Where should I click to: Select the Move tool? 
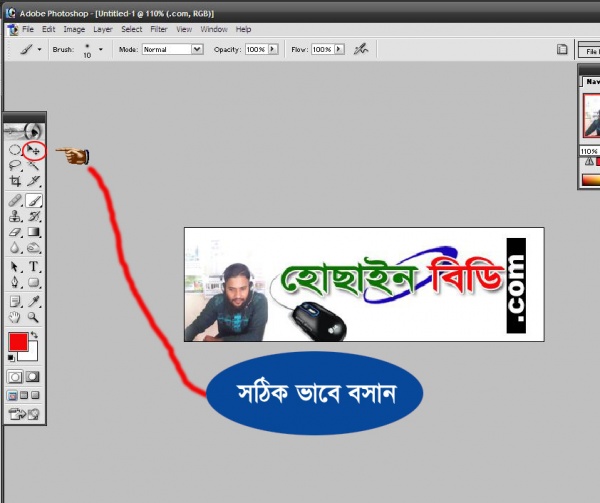pyautogui.click(x=34, y=151)
